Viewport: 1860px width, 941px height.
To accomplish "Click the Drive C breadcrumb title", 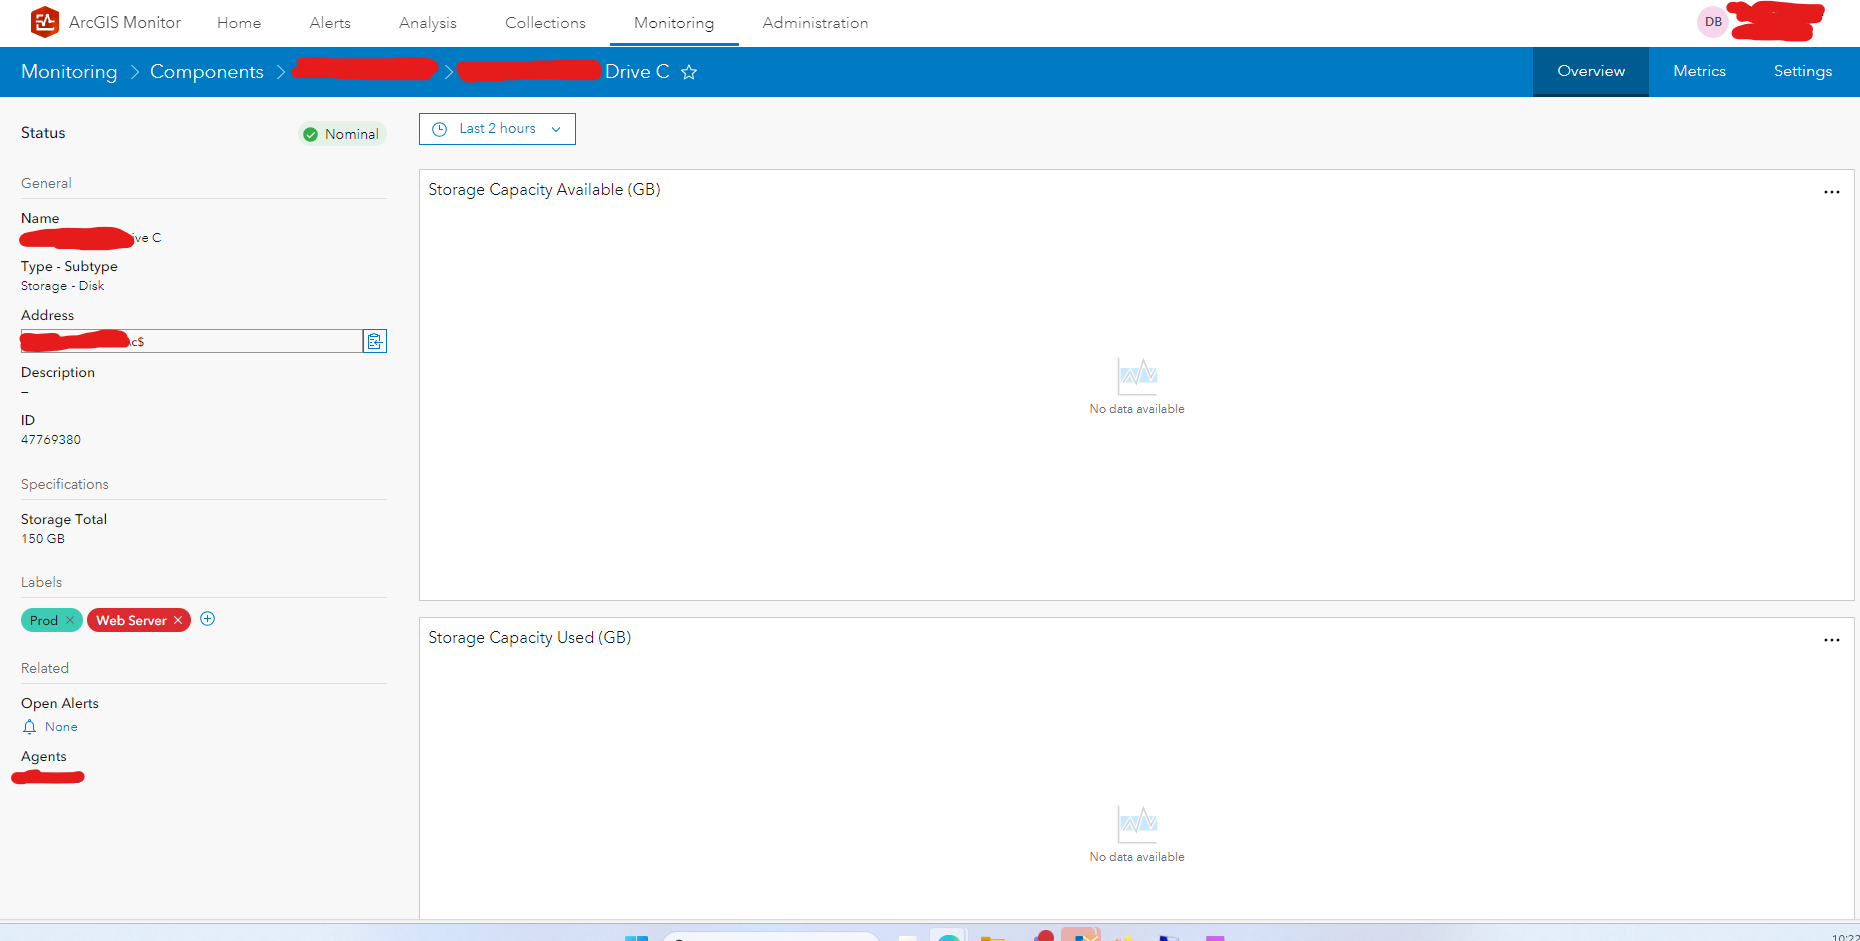I will 637,72.
